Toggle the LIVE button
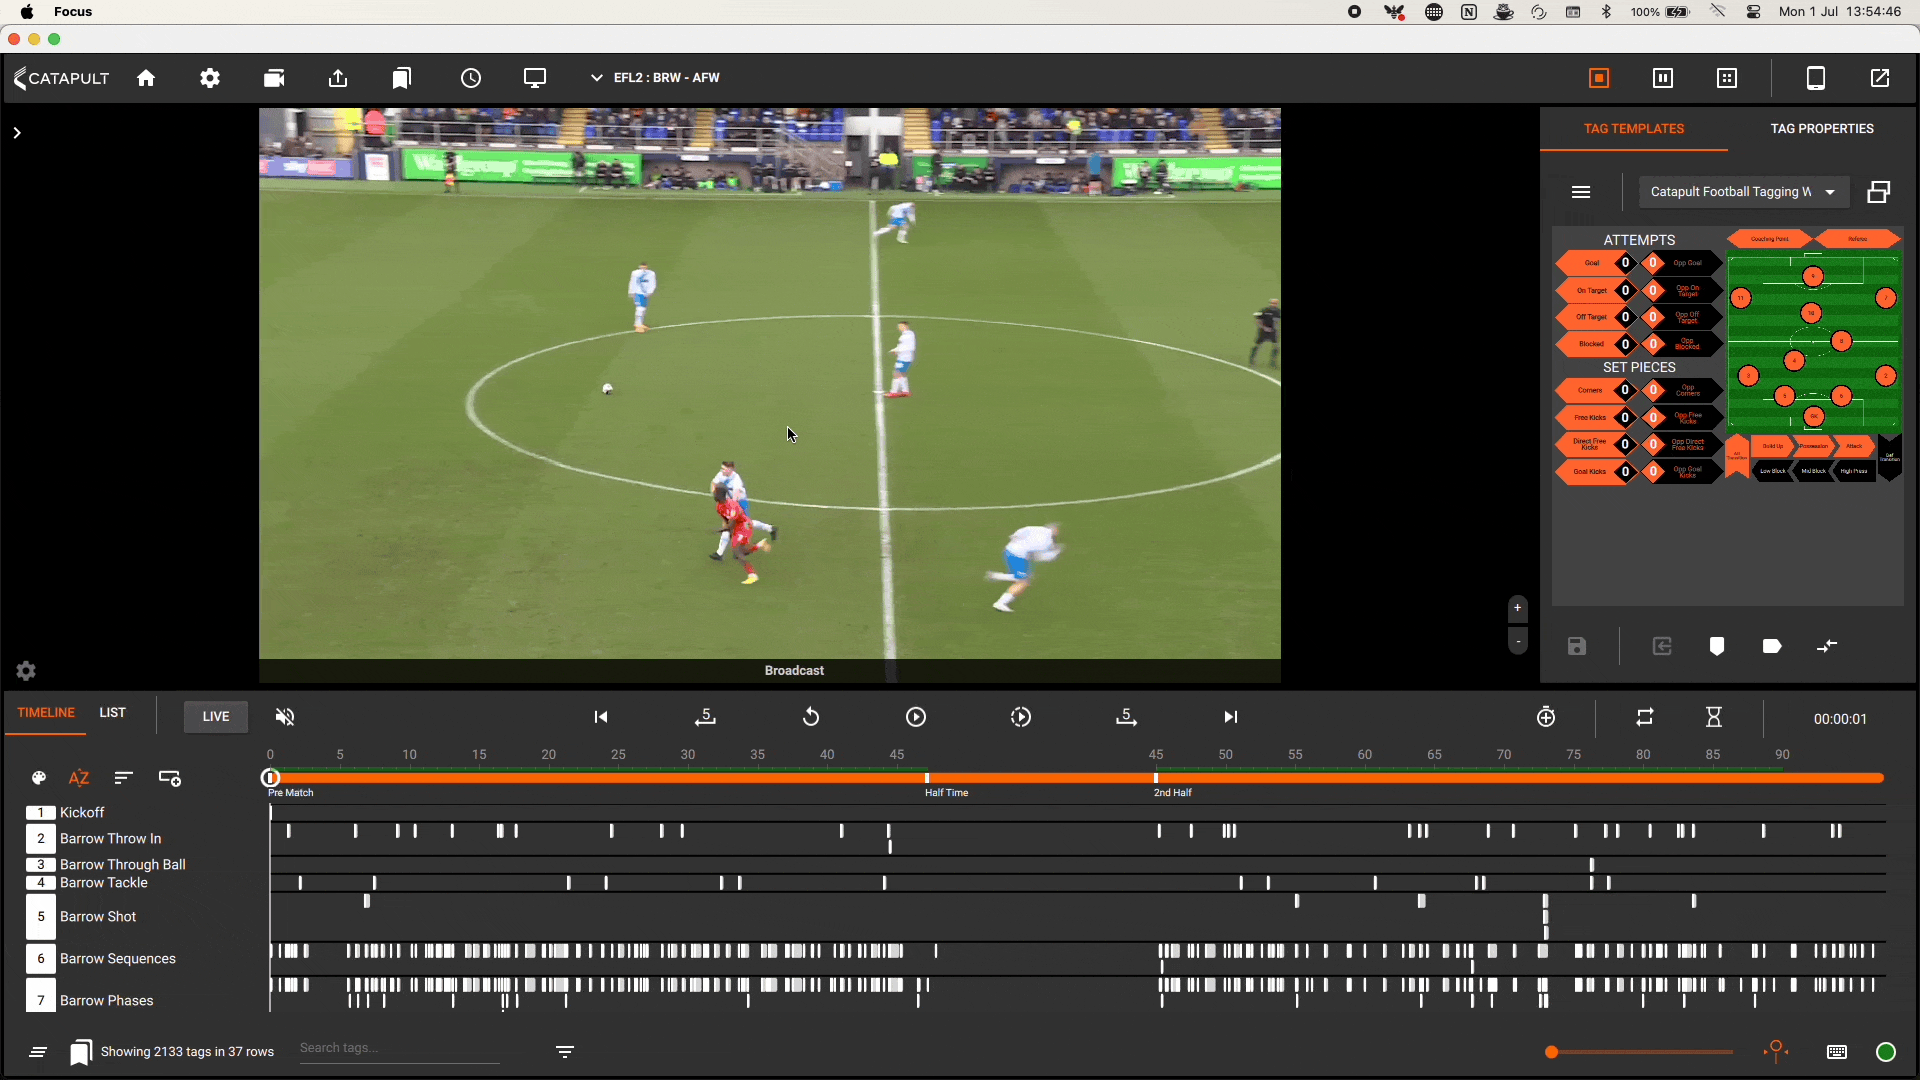The height and width of the screenshot is (1080, 1920). (x=216, y=716)
